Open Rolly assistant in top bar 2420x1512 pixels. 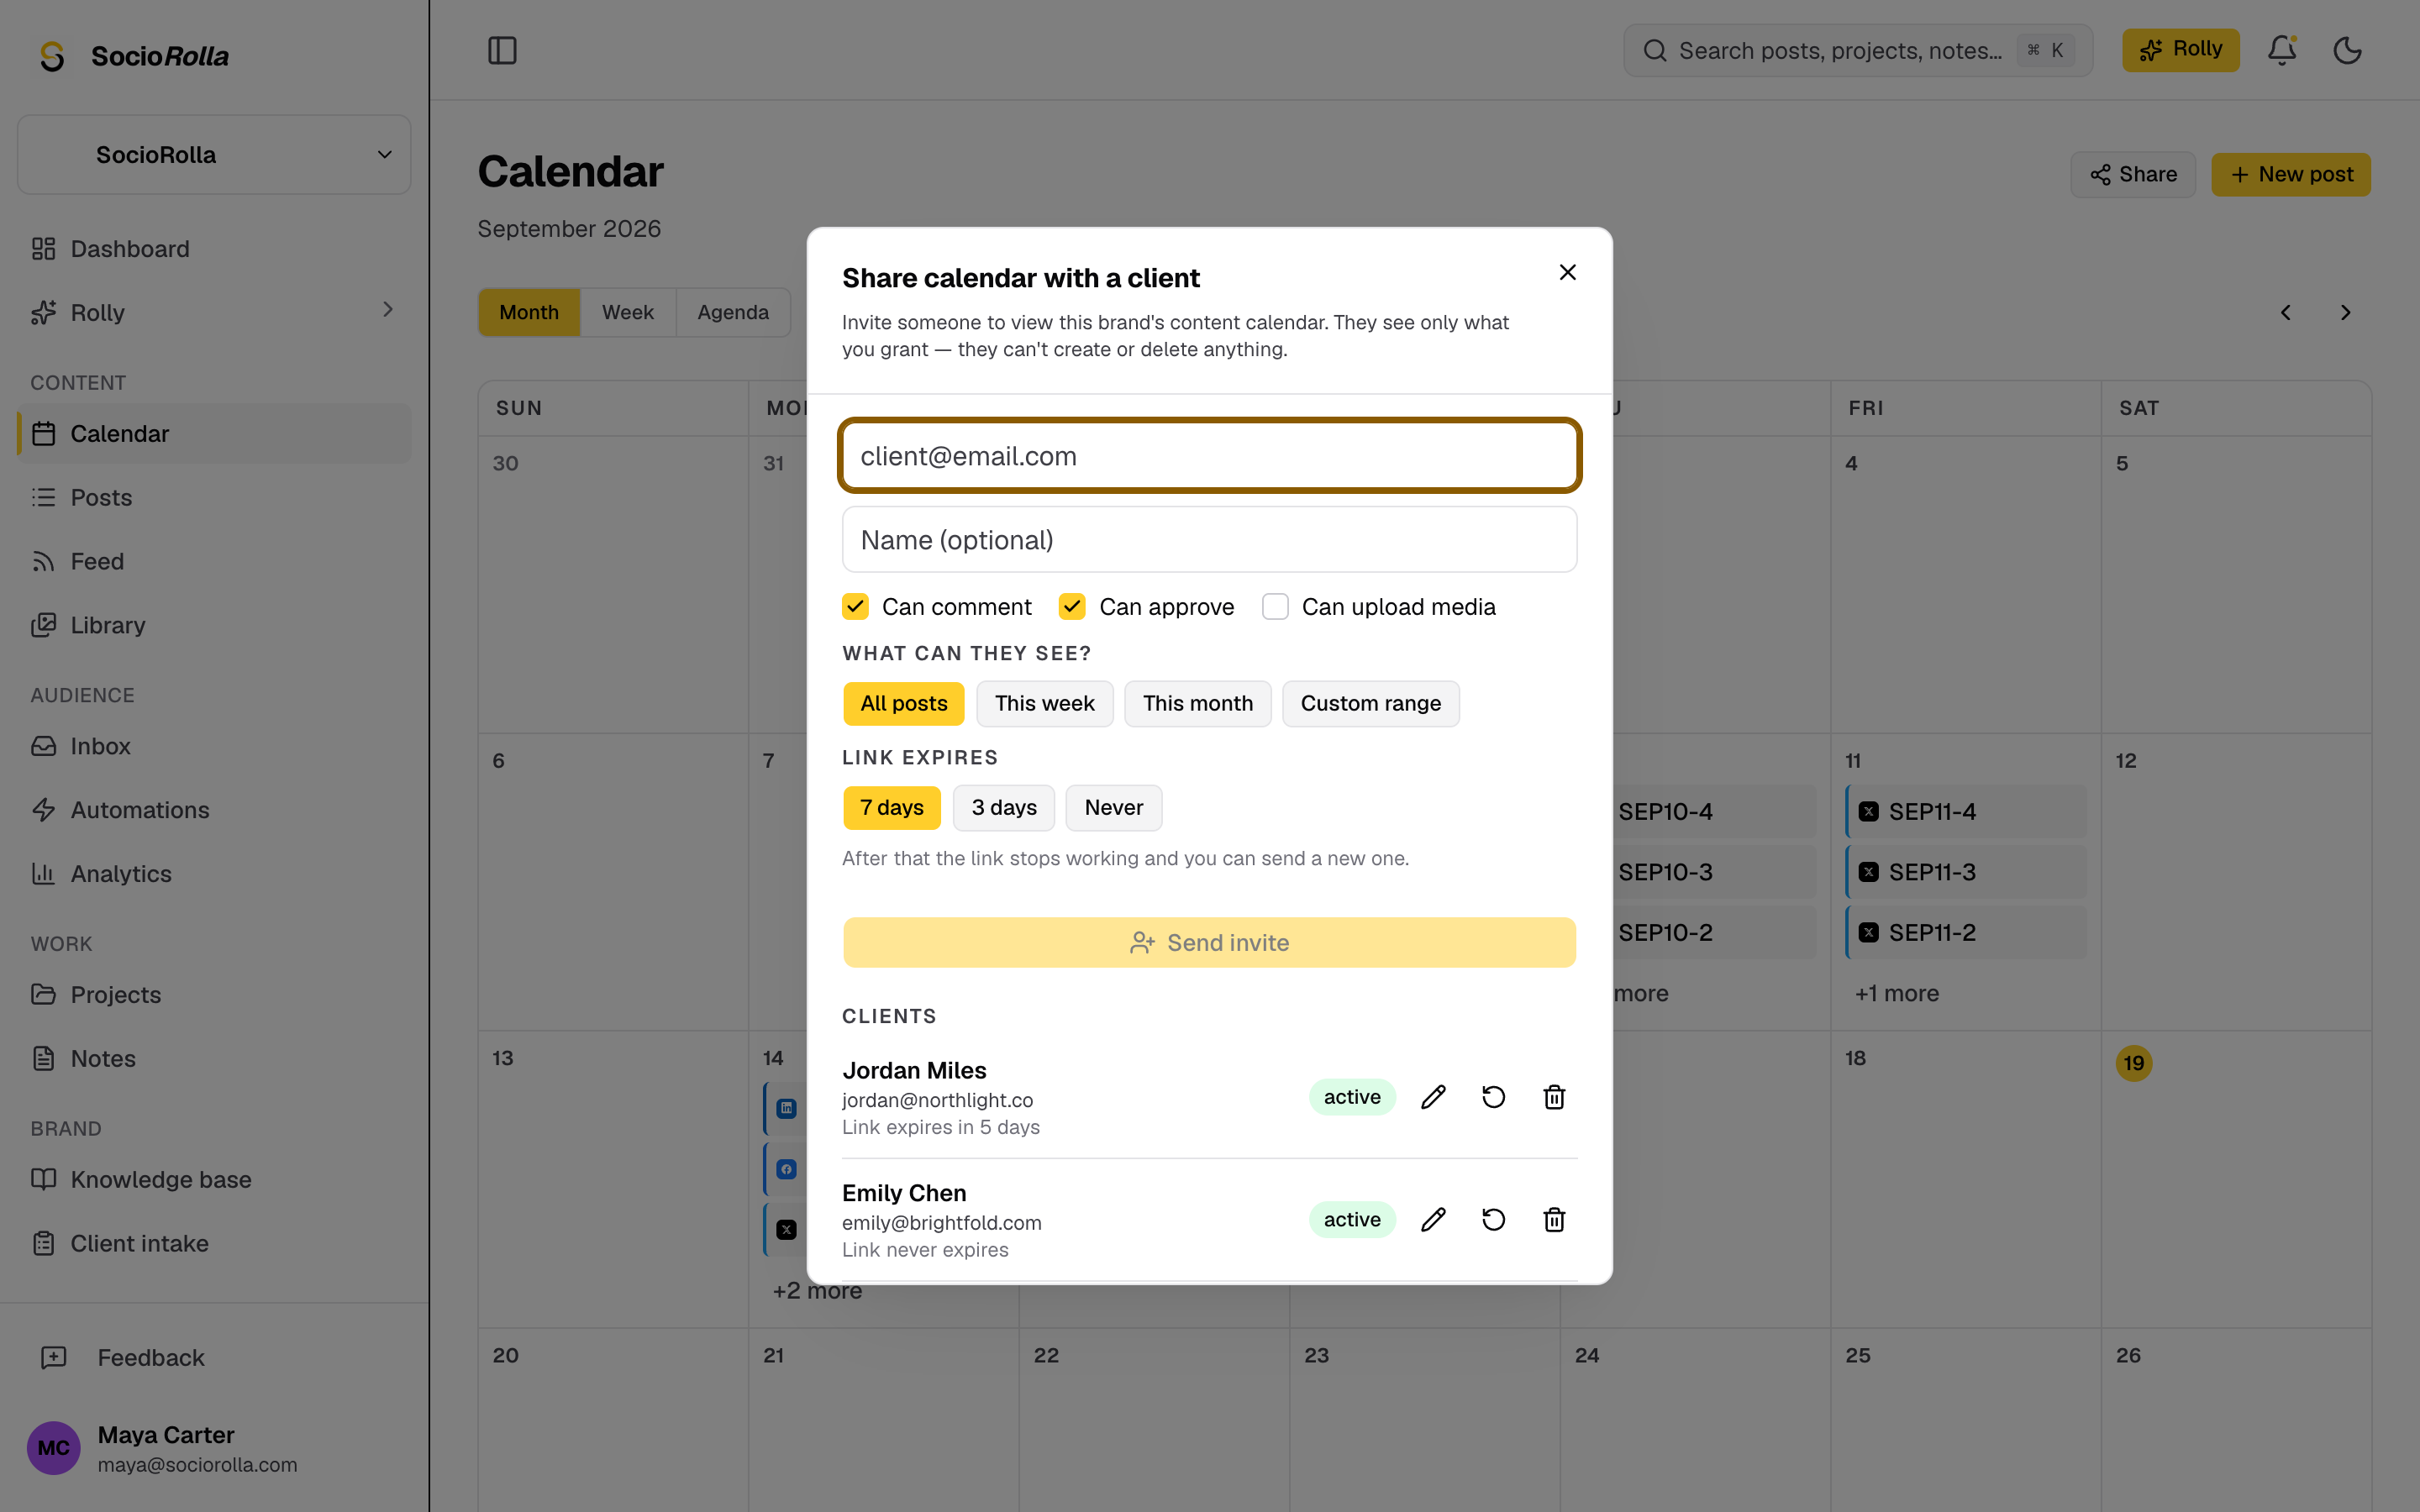[2180, 50]
